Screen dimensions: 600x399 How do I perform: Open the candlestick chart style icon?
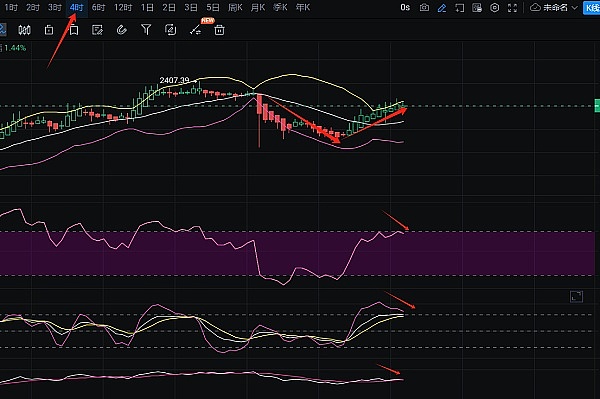24,30
